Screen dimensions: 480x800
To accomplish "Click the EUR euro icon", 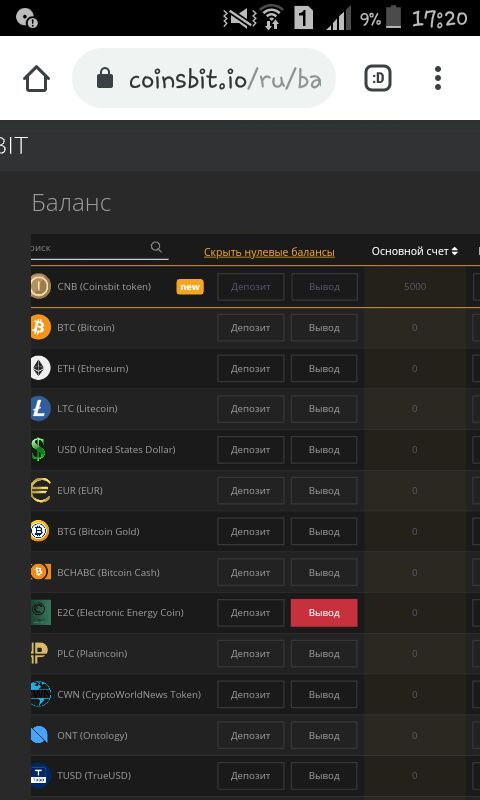I will 40,490.
